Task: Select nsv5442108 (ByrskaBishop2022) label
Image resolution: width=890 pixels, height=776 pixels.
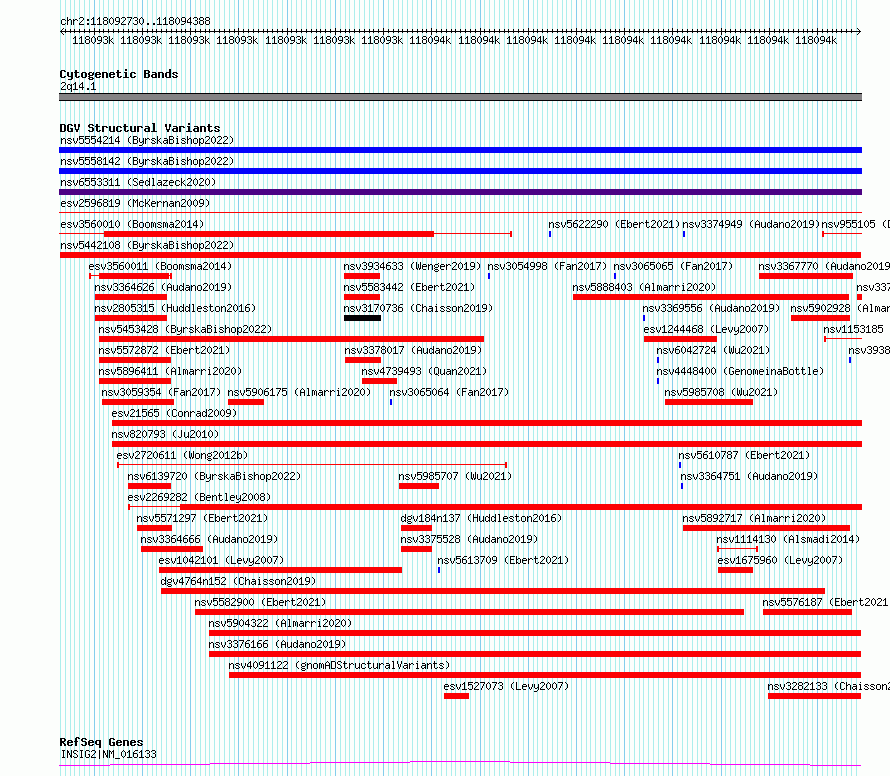Action: pyautogui.click(x=147, y=245)
